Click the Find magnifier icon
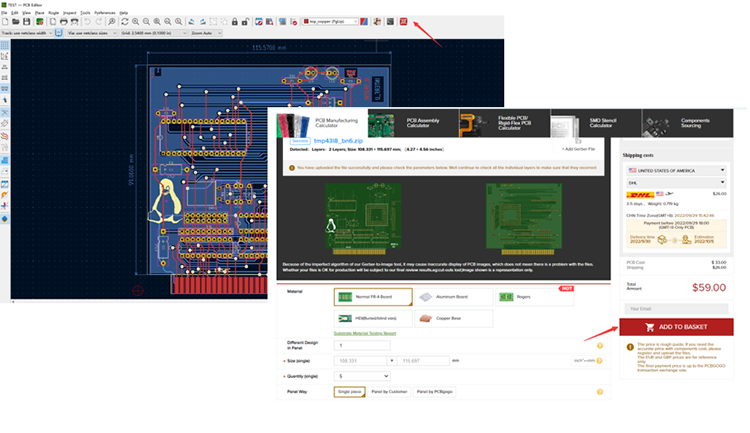This screenshot has width=750, height=433. click(x=111, y=22)
